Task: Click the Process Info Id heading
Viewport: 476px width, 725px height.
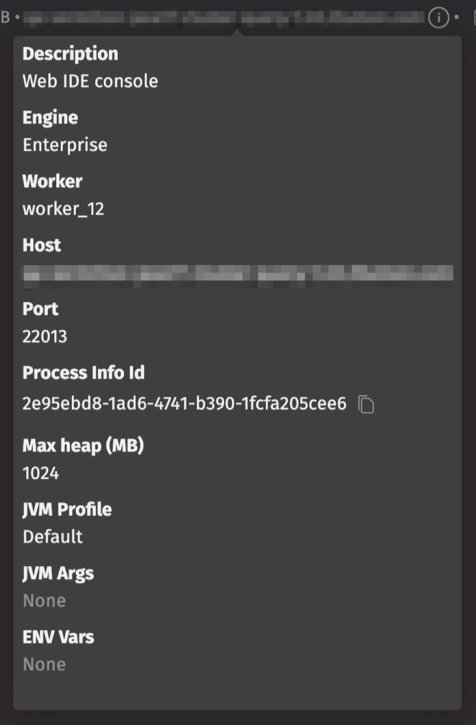Action: [x=84, y=373]
